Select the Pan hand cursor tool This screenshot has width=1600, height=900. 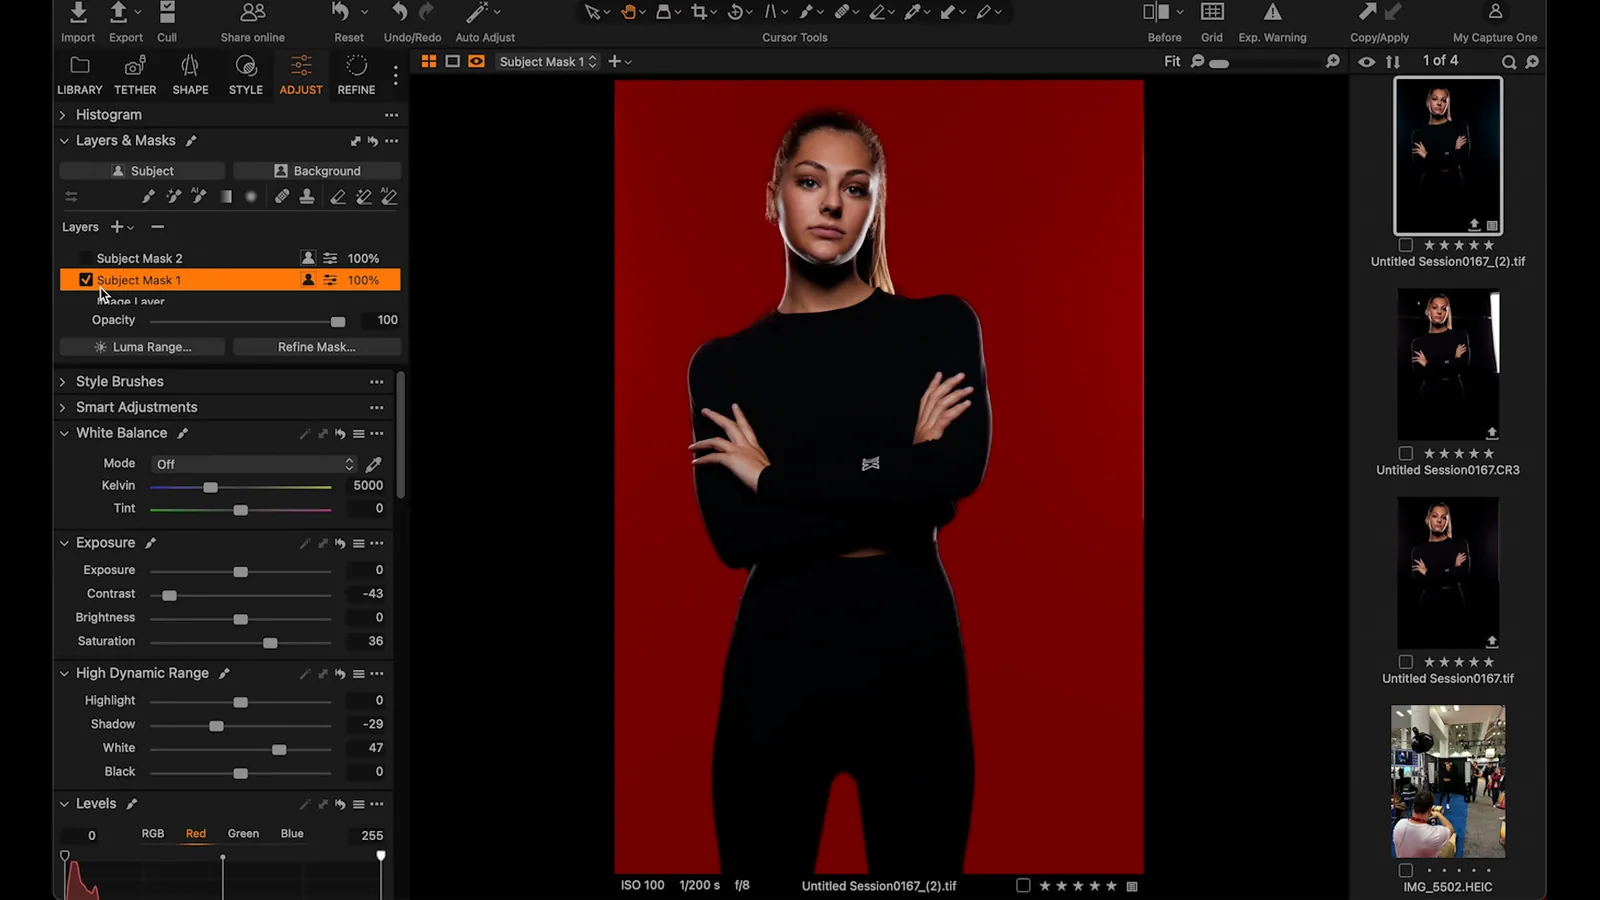[x=628, y=12]
